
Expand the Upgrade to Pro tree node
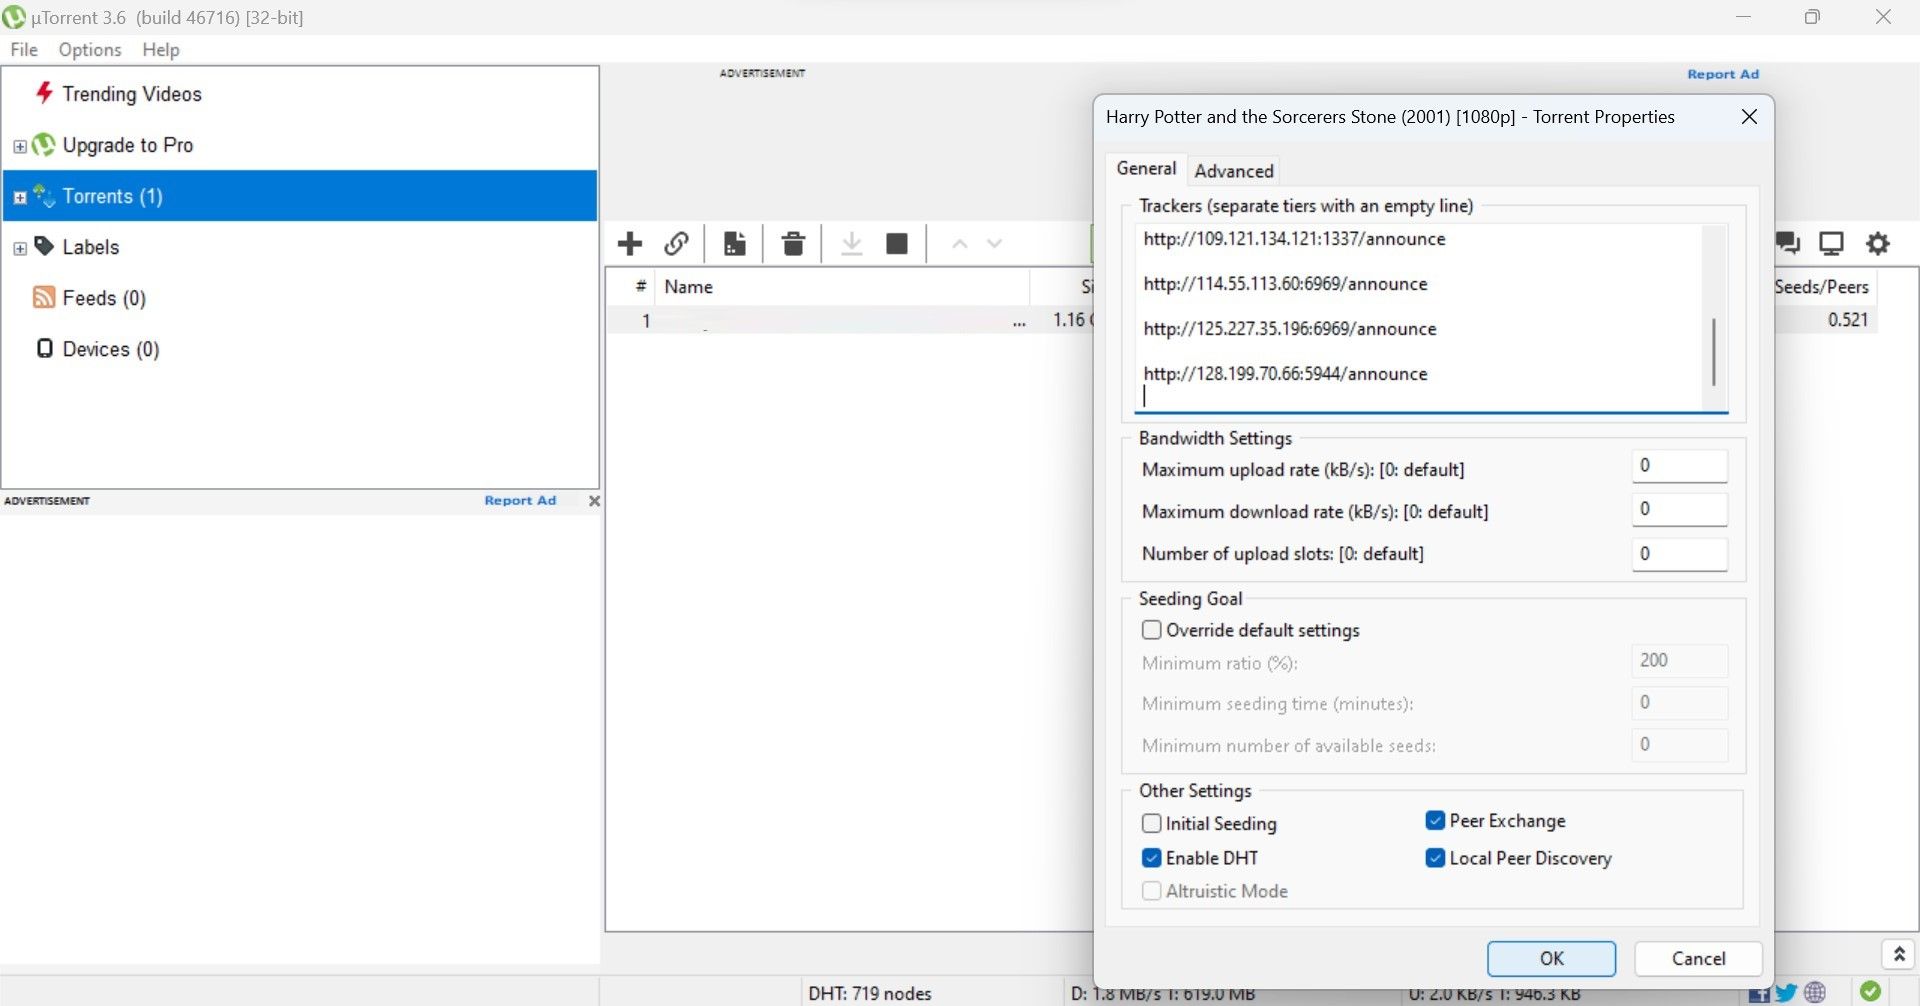pos(20,146)
